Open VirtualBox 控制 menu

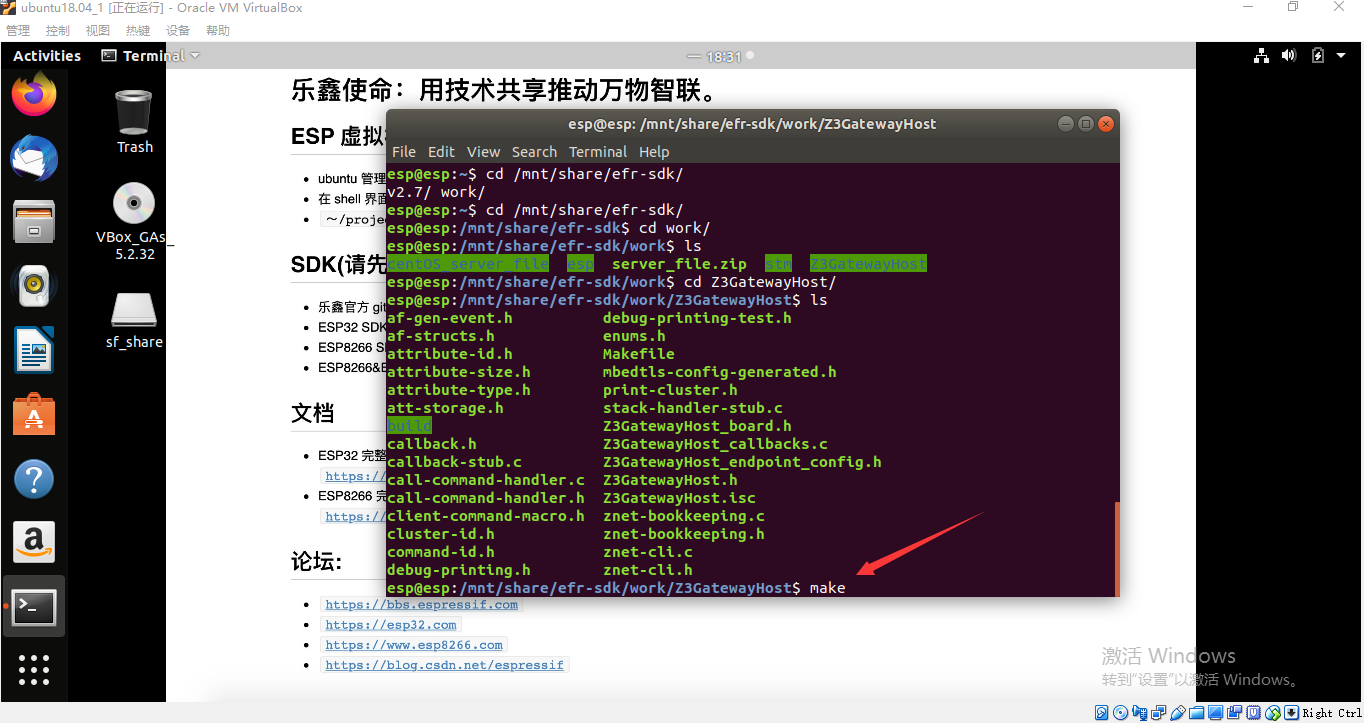point(58,31)
